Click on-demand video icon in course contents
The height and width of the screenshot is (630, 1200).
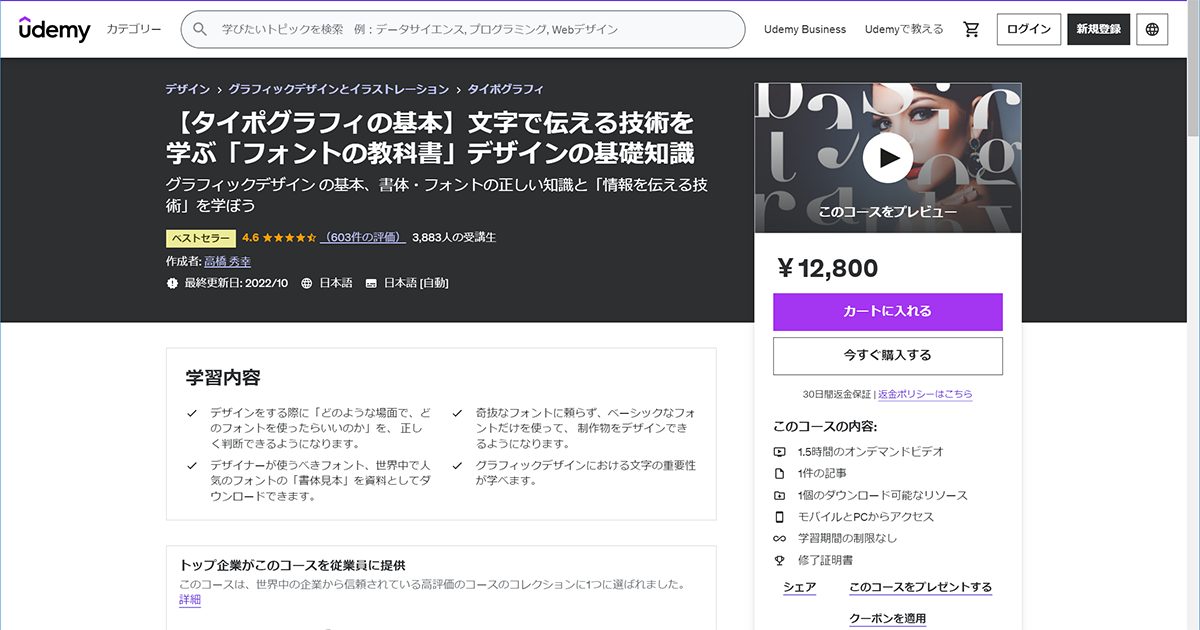pos(780,452)
